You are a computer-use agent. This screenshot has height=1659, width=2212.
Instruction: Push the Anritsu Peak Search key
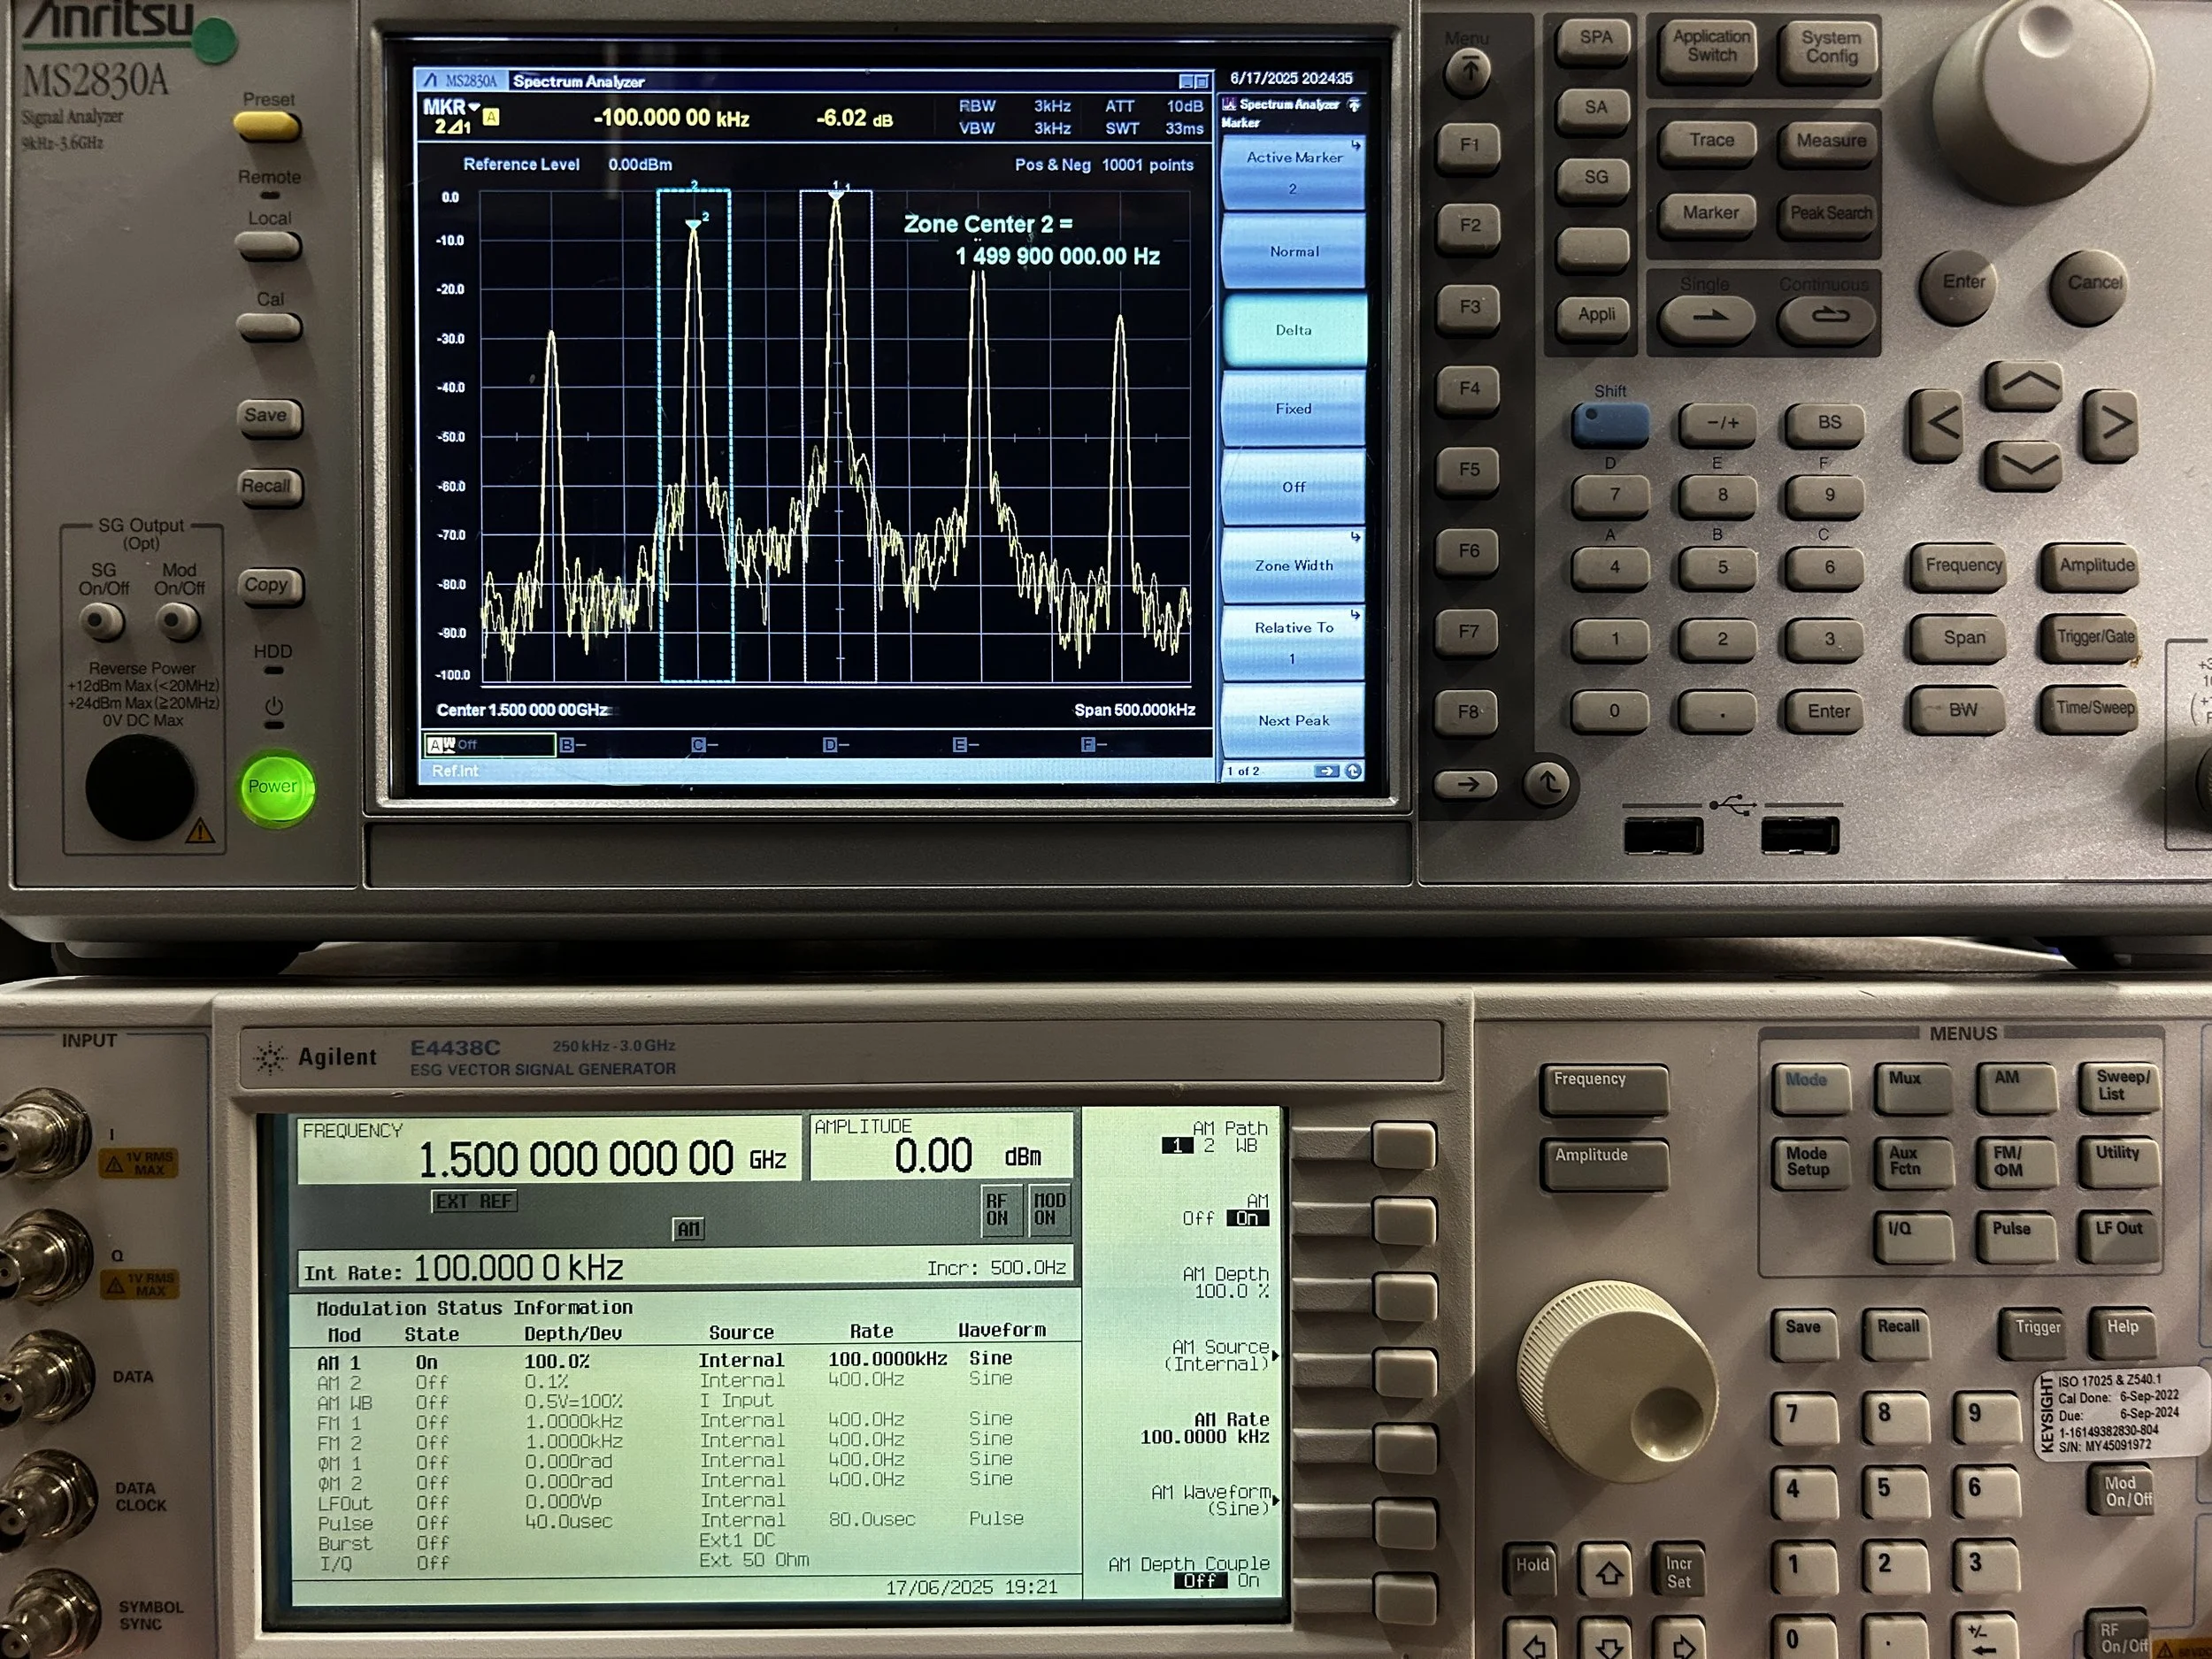tap(1829, 215)
